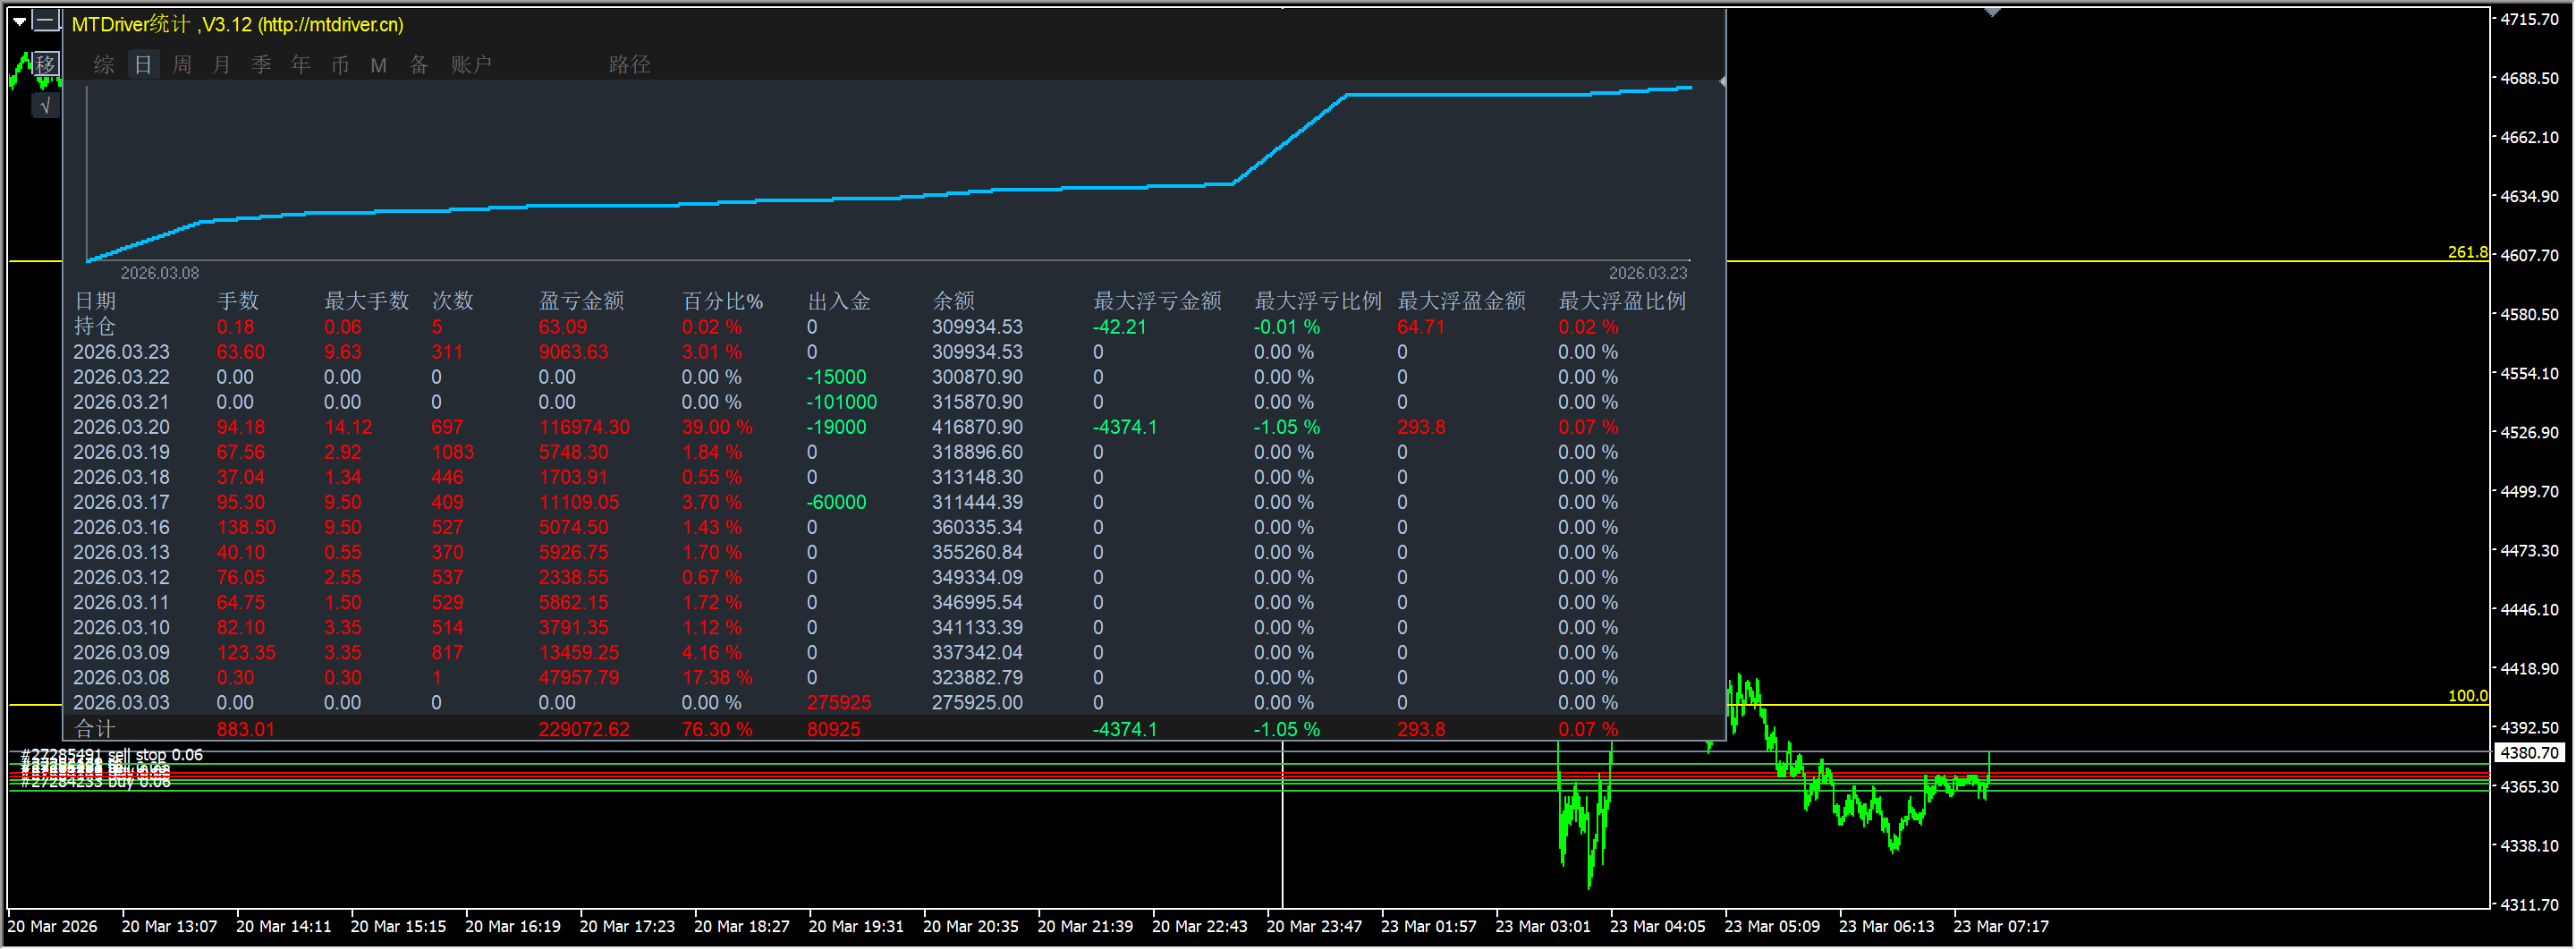This screenshot has width=2576, height=950.
Task: Select the 2026.03.12 date row
Action: pyautogui.click(x=121, y=577)
